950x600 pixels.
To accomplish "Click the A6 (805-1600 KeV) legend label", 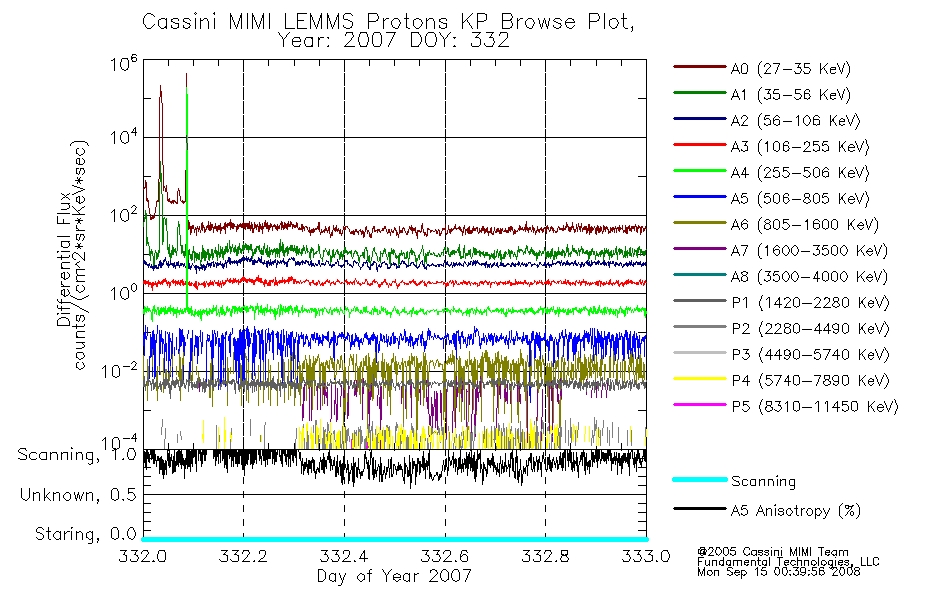I will tap(805, 225).
